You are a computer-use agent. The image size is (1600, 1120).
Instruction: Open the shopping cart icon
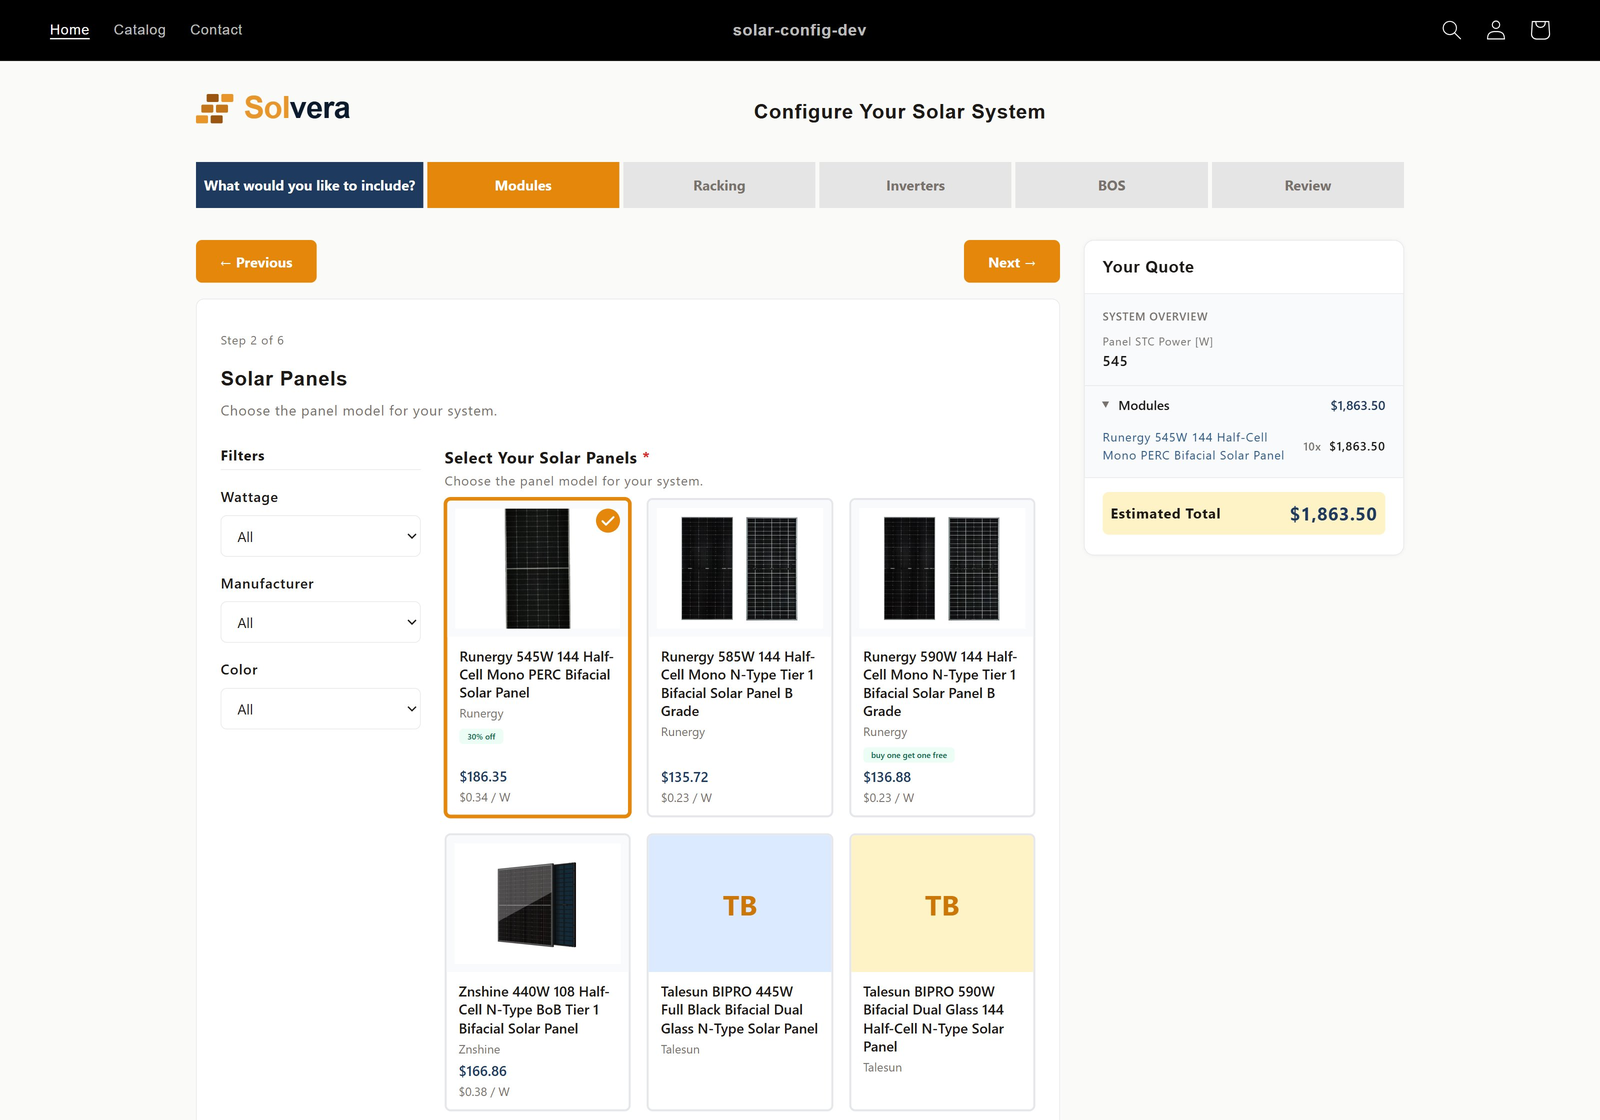(x=1540, y=30)
